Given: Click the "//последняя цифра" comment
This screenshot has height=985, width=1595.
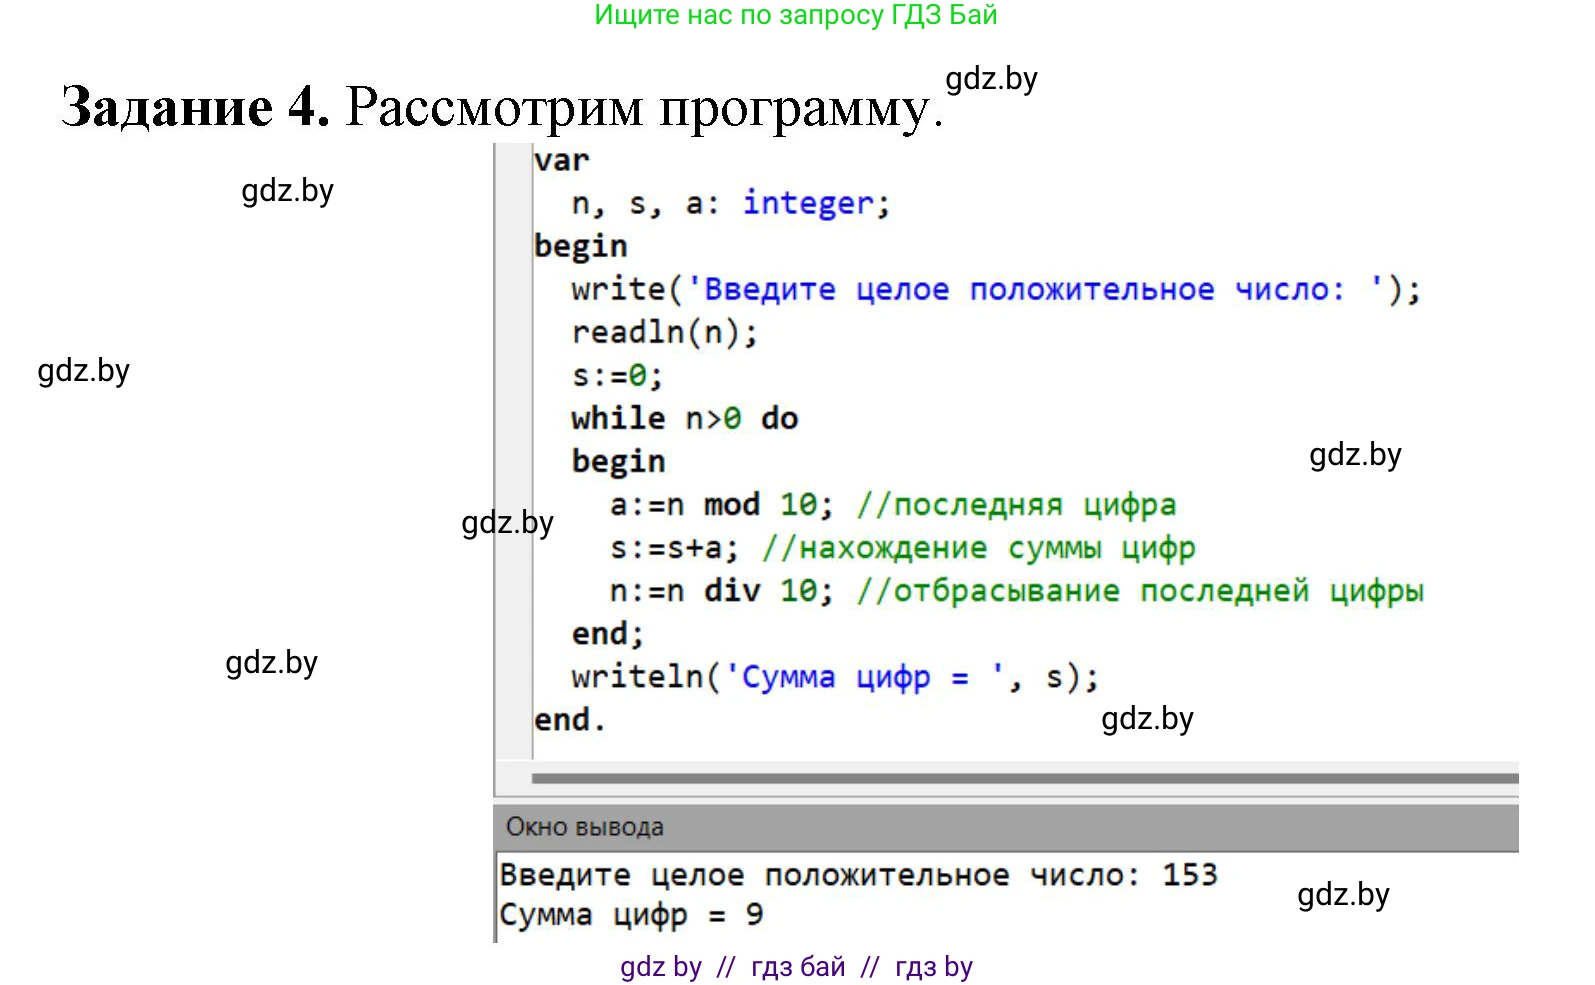Looking at the screenshot, I should click(1016, 505).
